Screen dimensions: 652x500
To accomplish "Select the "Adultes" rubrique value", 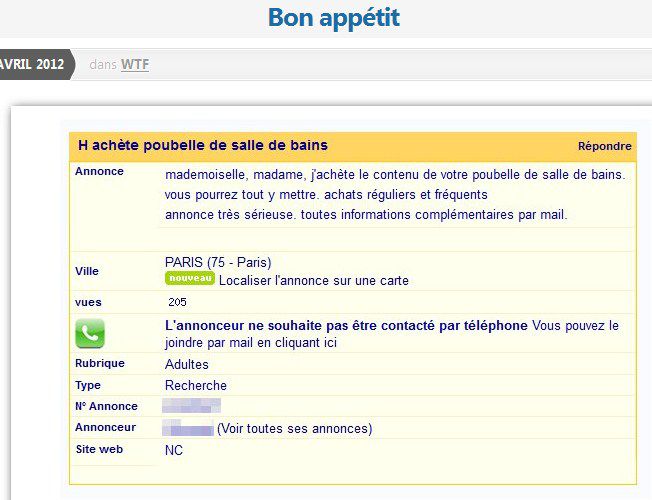I will [x=187, y=365].
